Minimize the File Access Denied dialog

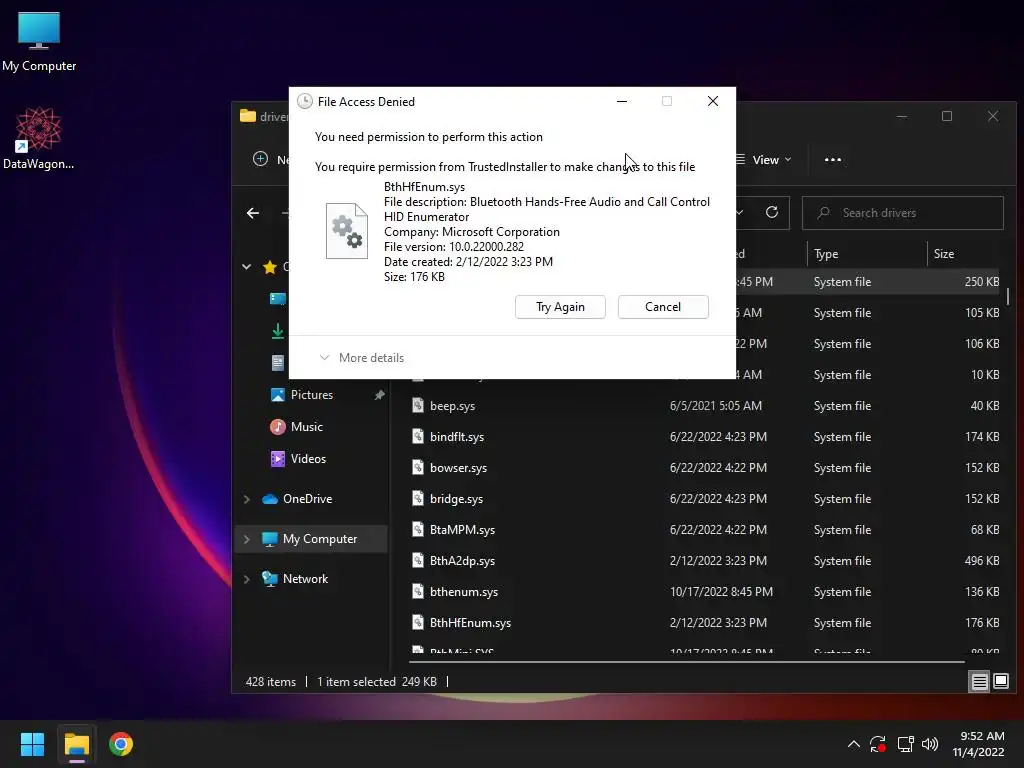(x=622, y=101)
